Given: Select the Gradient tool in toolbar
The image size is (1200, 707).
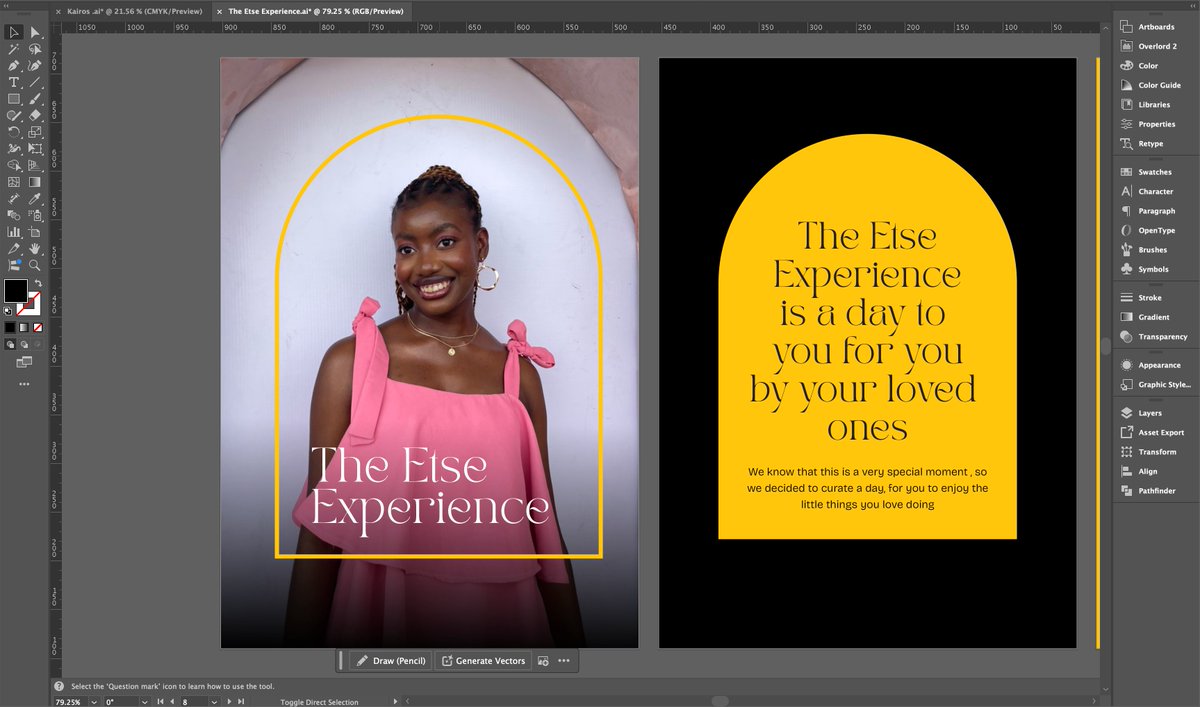Looking at the screenshot, I should tap(34, 182).
